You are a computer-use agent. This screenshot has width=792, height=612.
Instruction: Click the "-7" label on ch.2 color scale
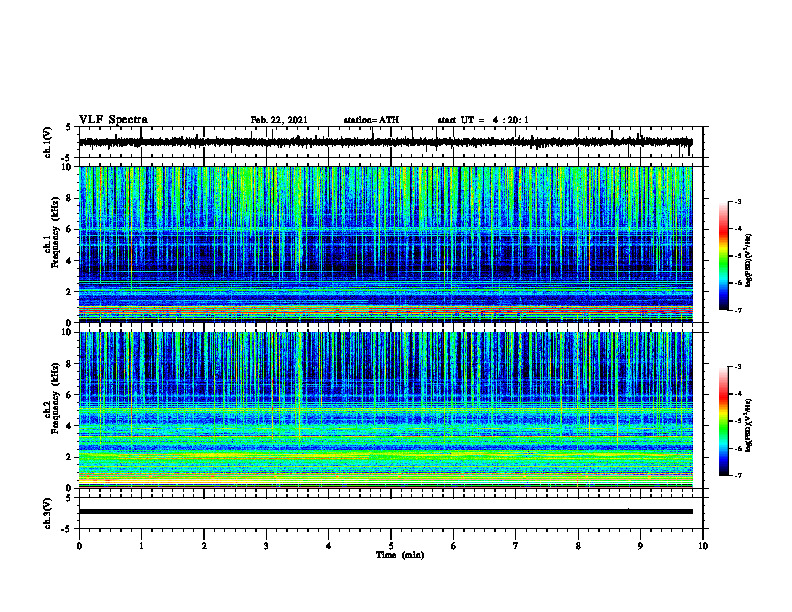[737, 475]
